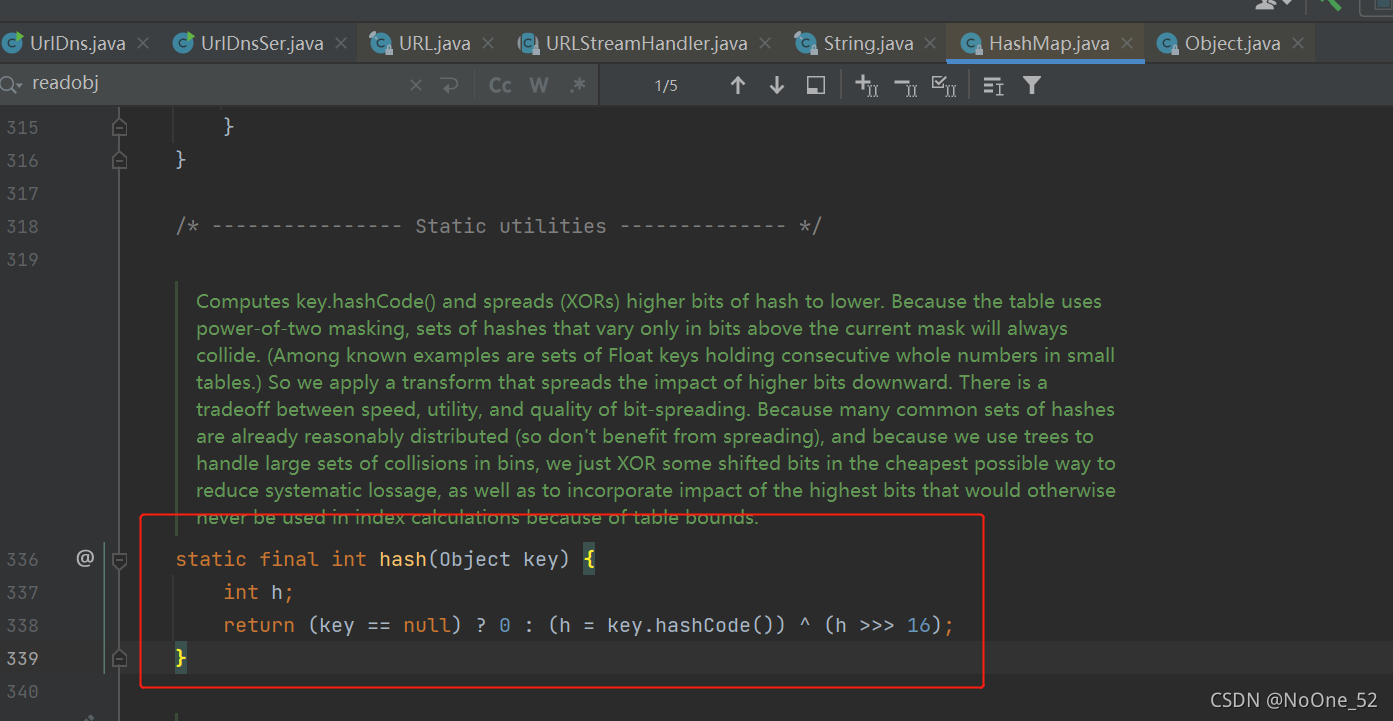
Task: Close the UrlDns.java tab
Action: [x=143, y=44]
